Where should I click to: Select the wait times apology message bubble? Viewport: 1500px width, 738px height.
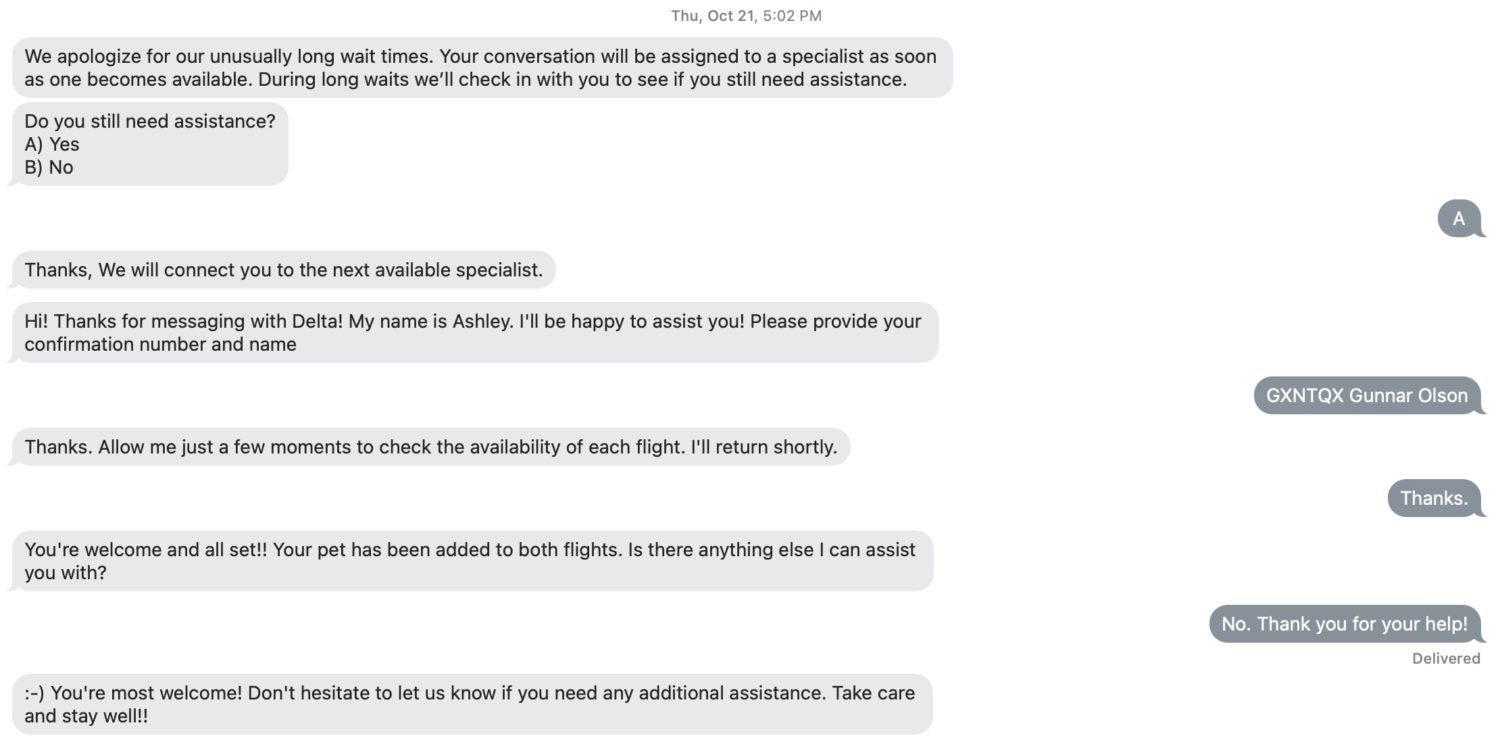point(480,67)
